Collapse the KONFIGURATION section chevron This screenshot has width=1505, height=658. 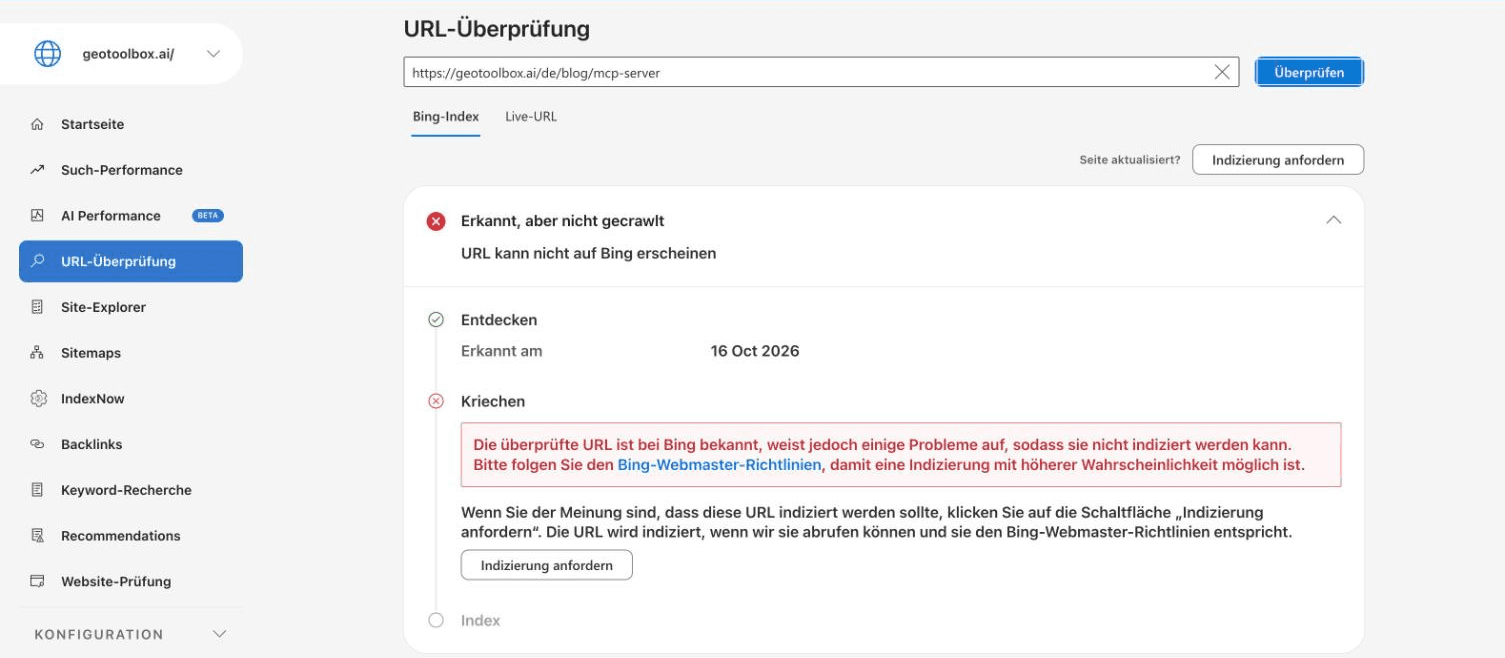tap(220, 634)
